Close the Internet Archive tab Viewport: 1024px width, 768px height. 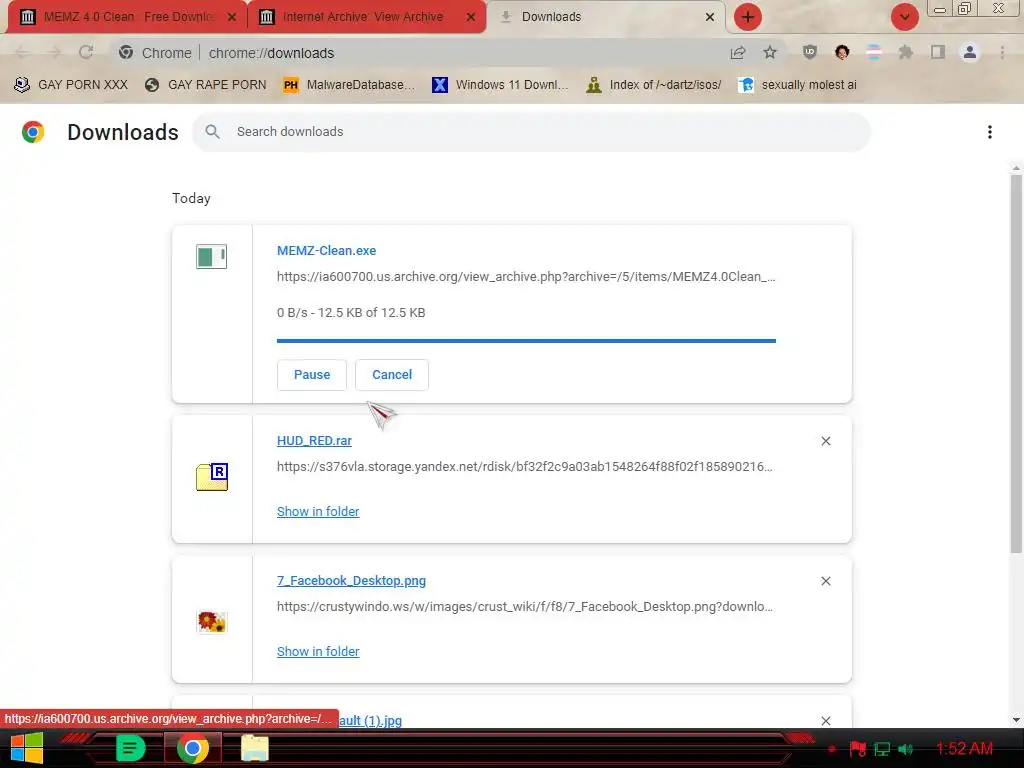click(x=471, y=18)
